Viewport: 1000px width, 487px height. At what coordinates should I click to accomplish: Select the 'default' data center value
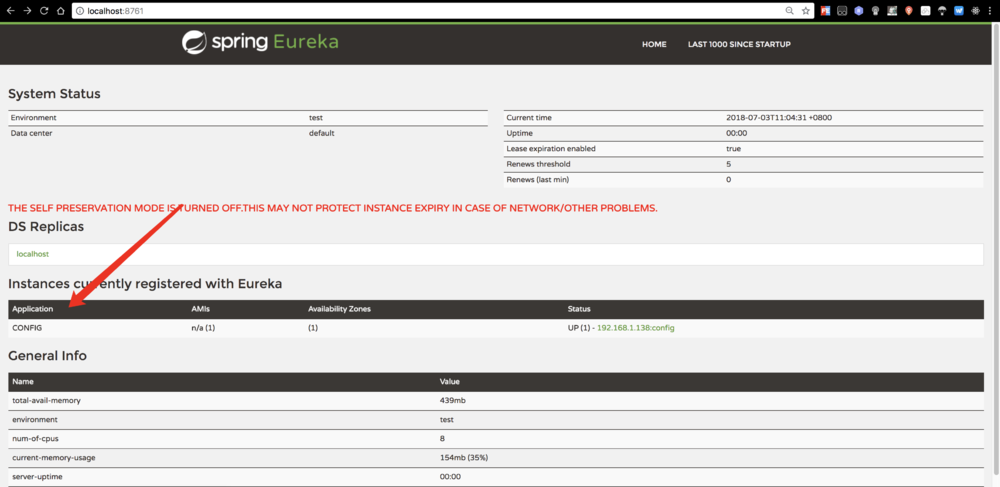click(321, 133)
